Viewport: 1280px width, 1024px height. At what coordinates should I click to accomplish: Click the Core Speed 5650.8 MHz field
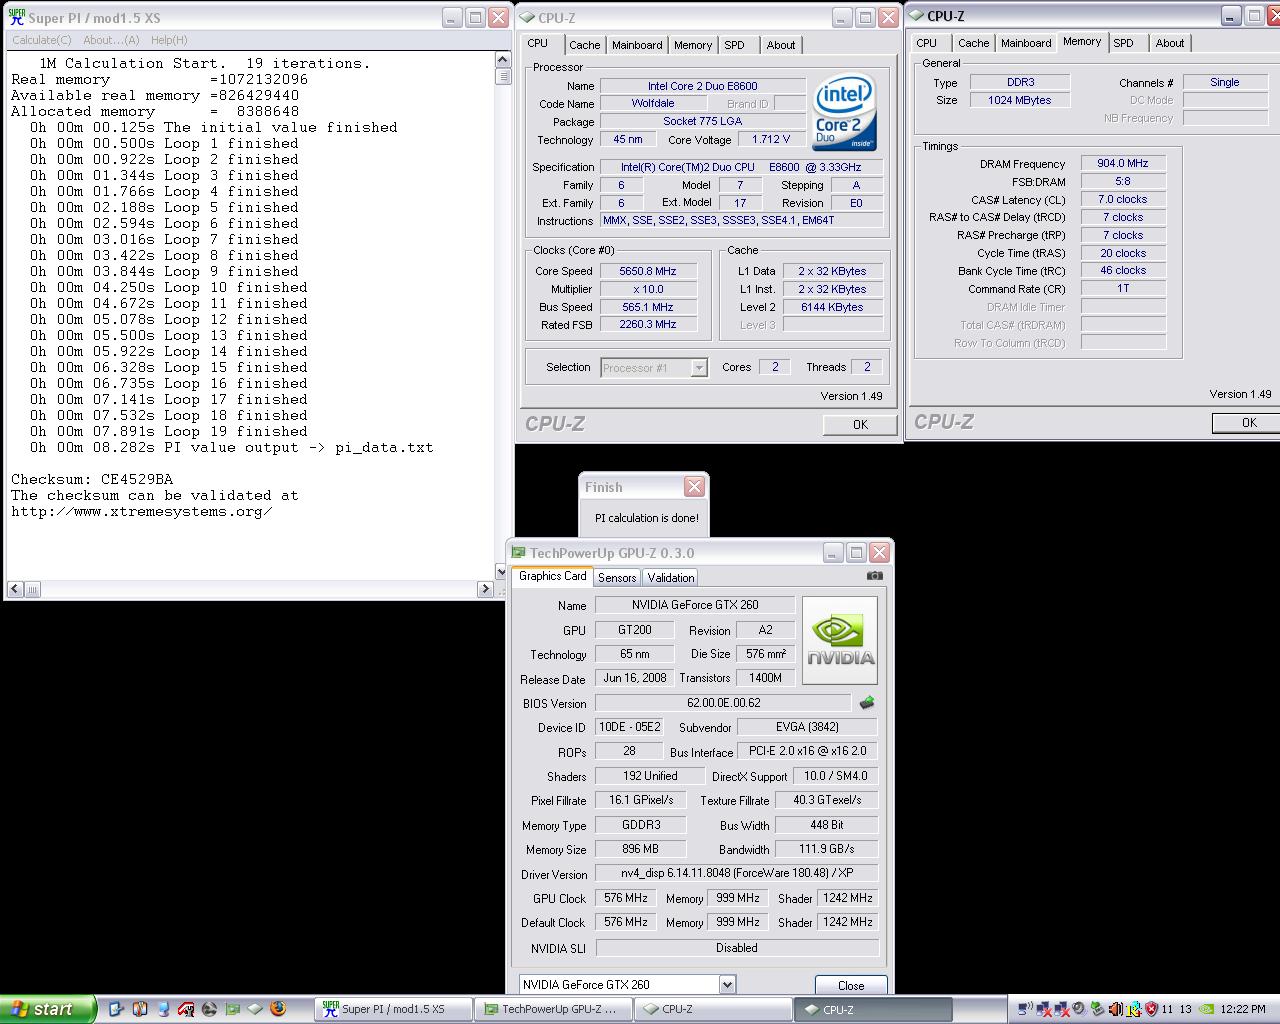click(647, 271)
